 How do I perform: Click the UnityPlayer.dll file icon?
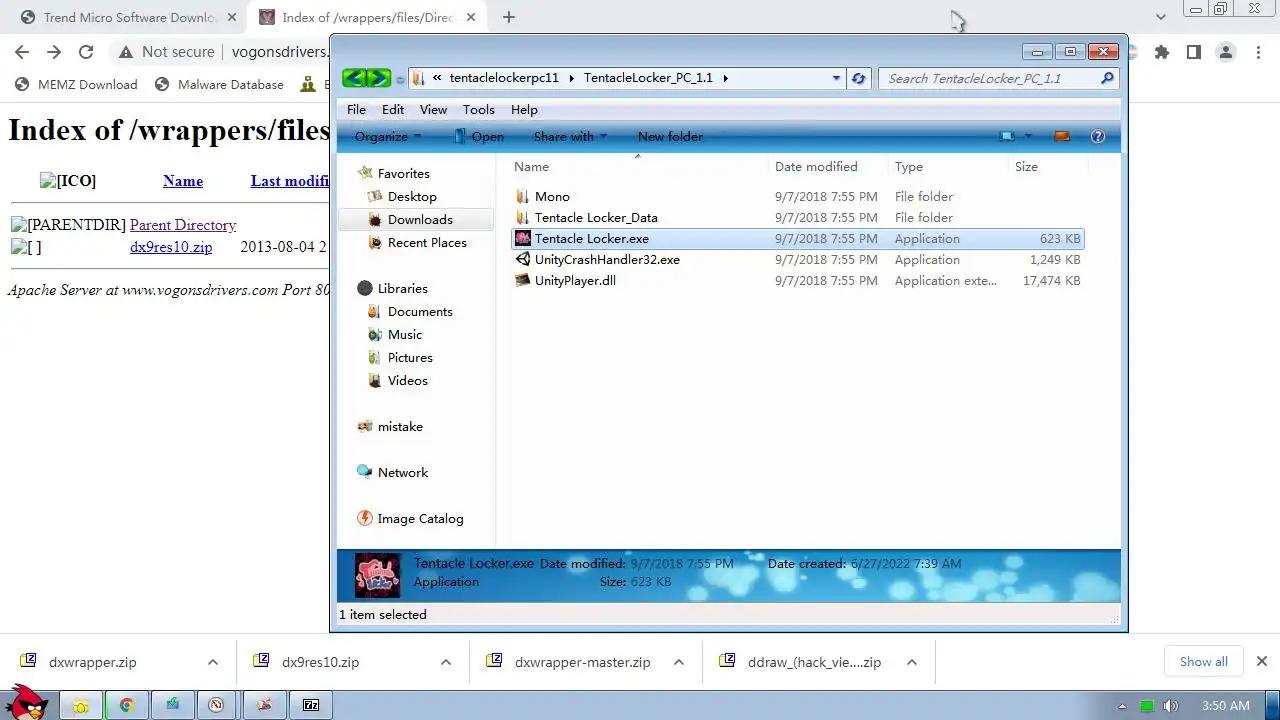tap(522, 280)
